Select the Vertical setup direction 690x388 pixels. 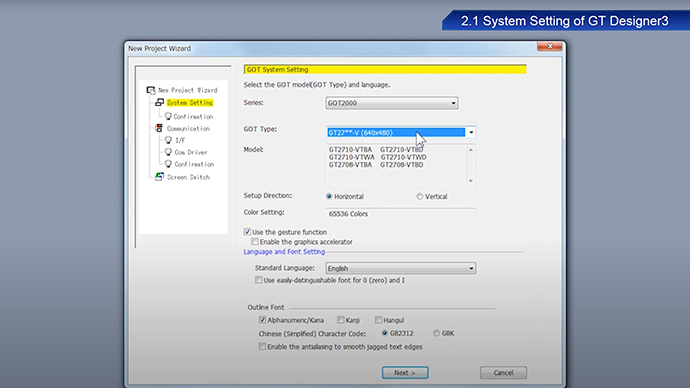pos(419,197)
